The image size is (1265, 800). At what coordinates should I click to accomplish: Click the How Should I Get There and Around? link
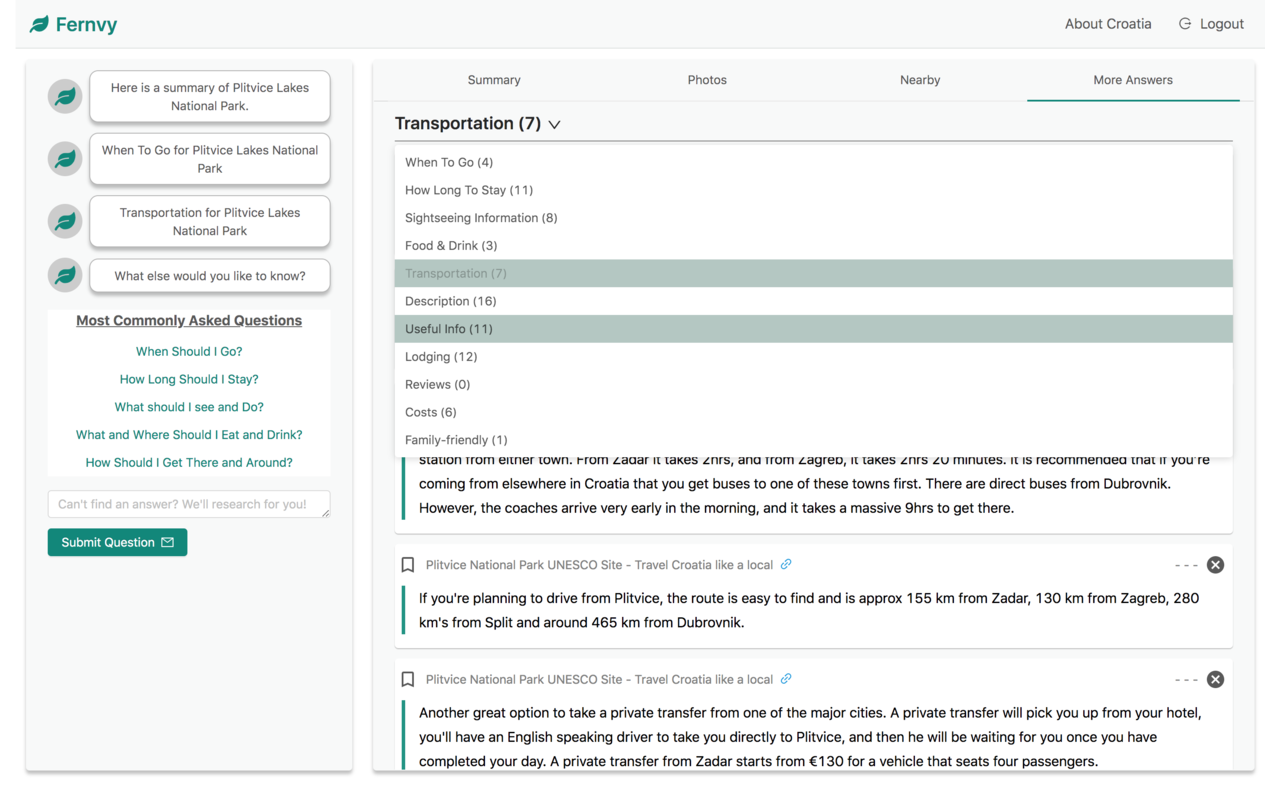(189, 462)
